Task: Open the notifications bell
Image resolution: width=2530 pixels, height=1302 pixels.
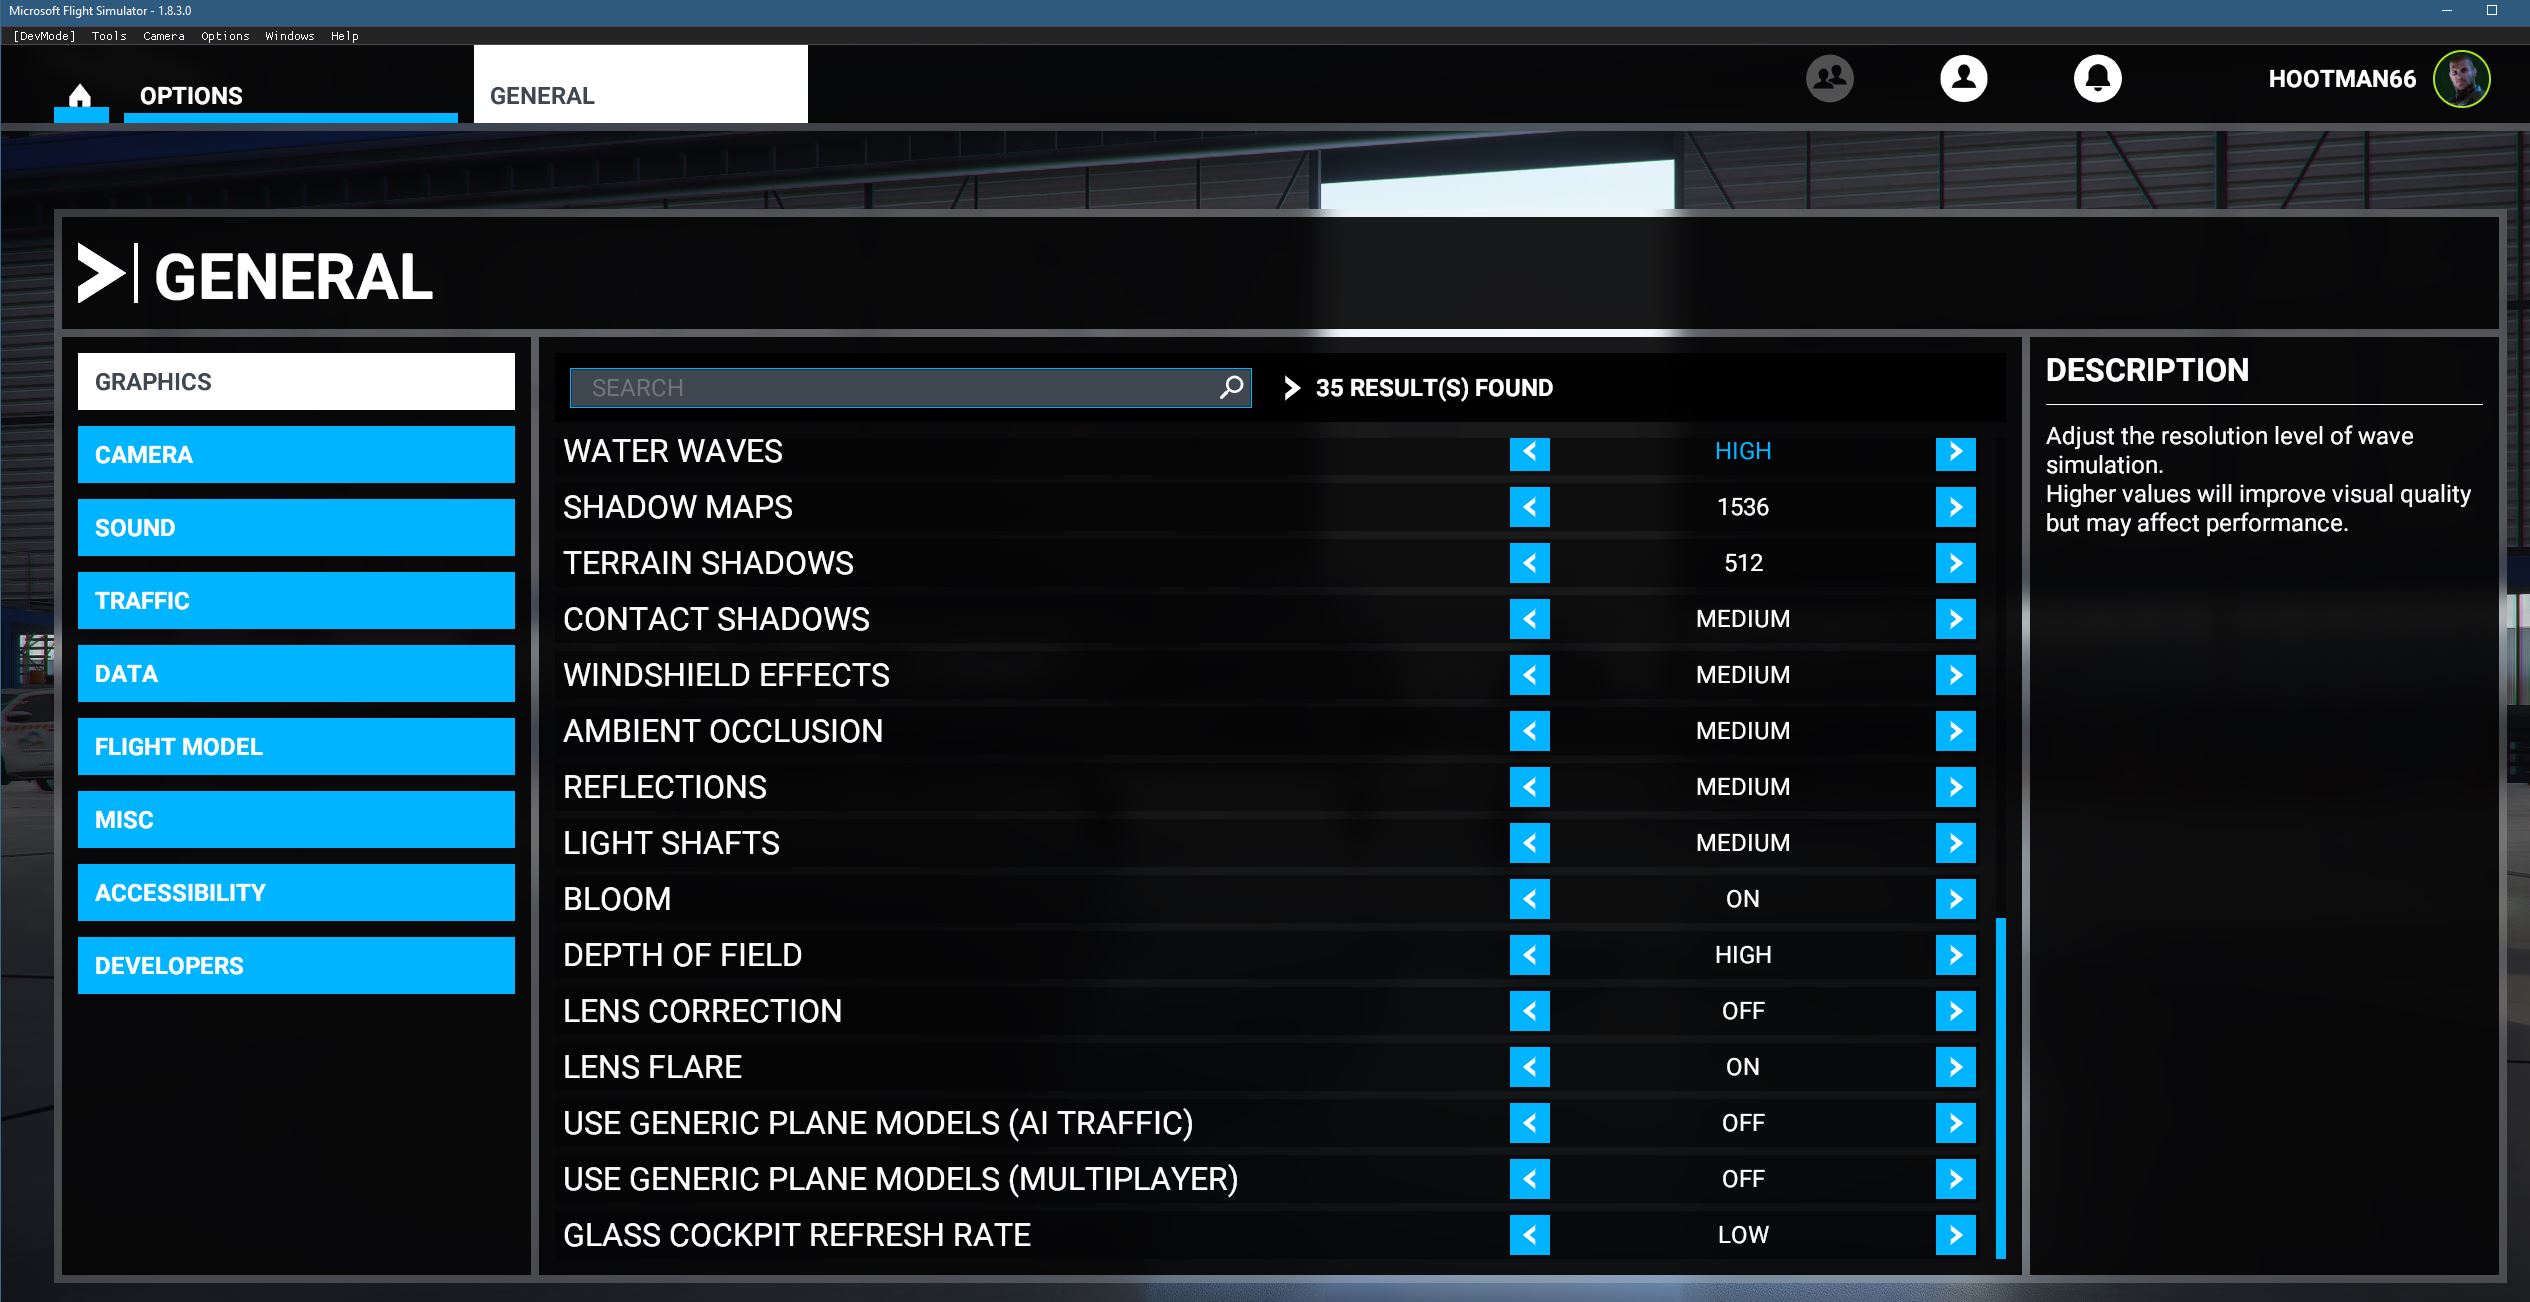Action: click(x=2097, y=78)
